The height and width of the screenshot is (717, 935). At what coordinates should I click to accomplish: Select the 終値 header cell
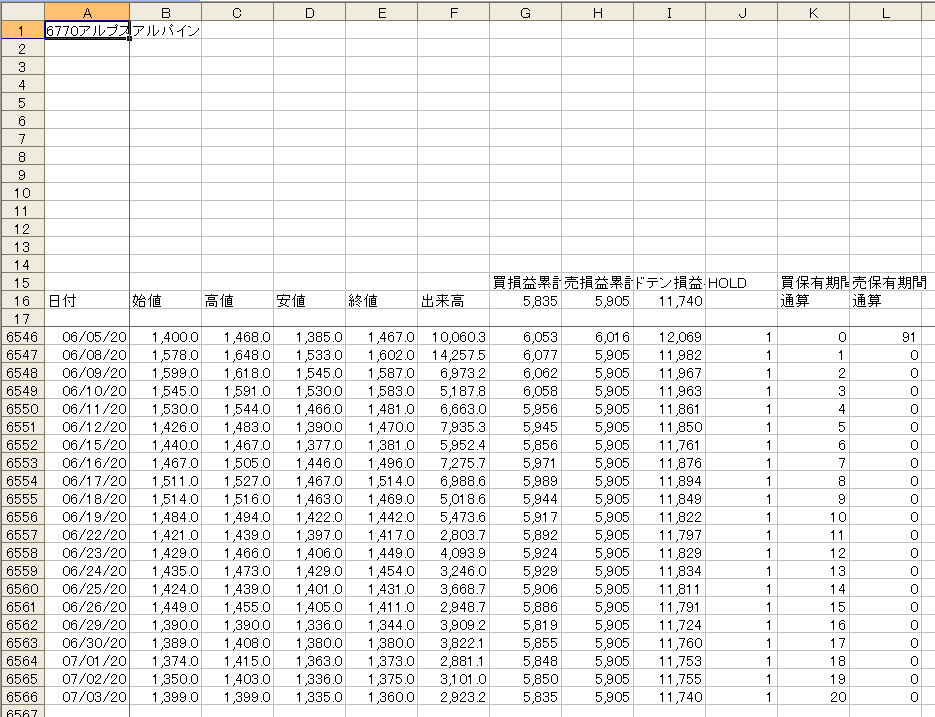[x=382, y=301]
